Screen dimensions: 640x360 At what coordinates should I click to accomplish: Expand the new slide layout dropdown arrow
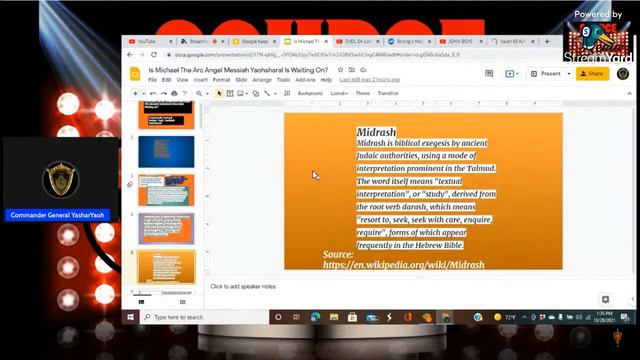144,94
